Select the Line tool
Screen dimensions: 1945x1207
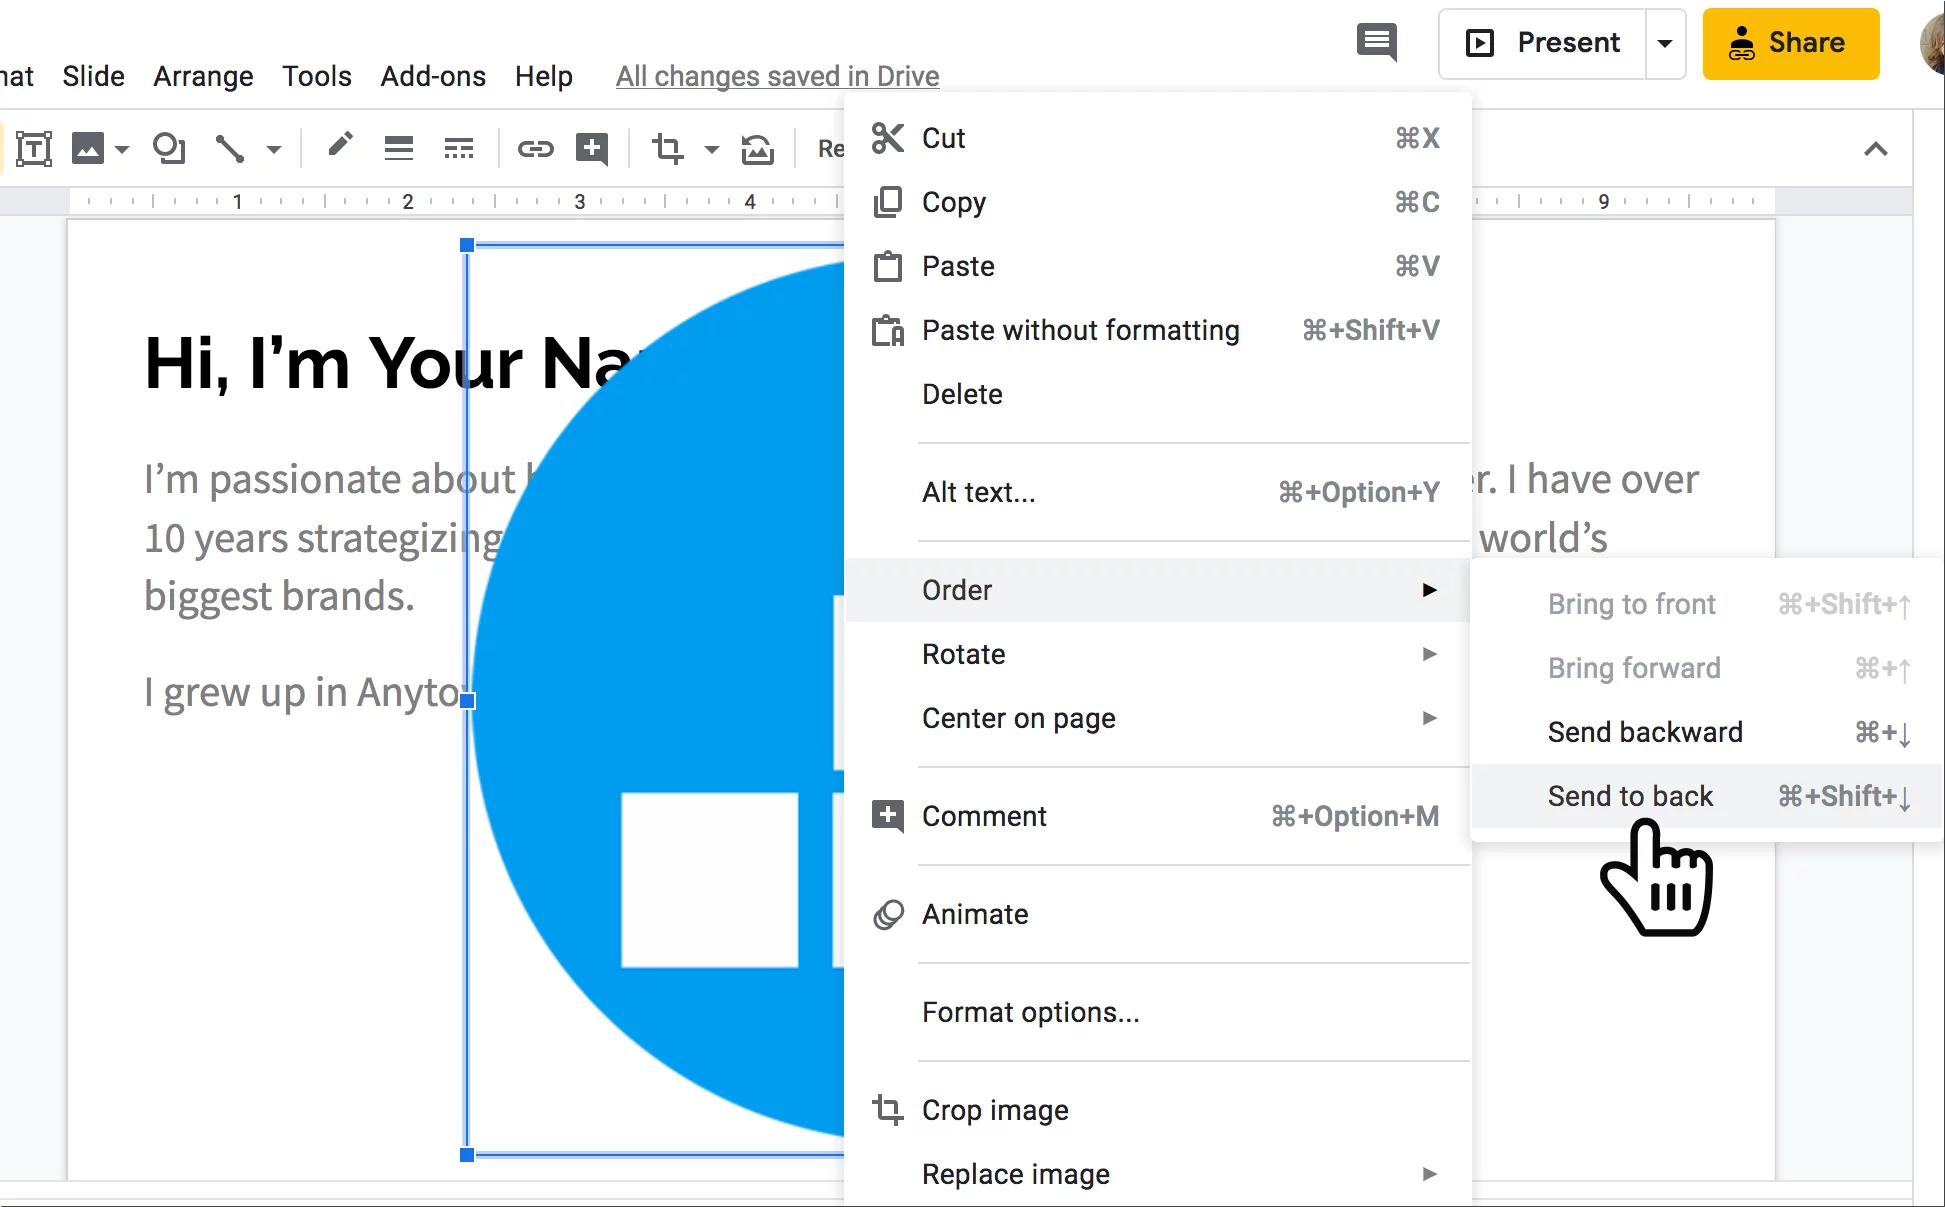click(230, 149)
